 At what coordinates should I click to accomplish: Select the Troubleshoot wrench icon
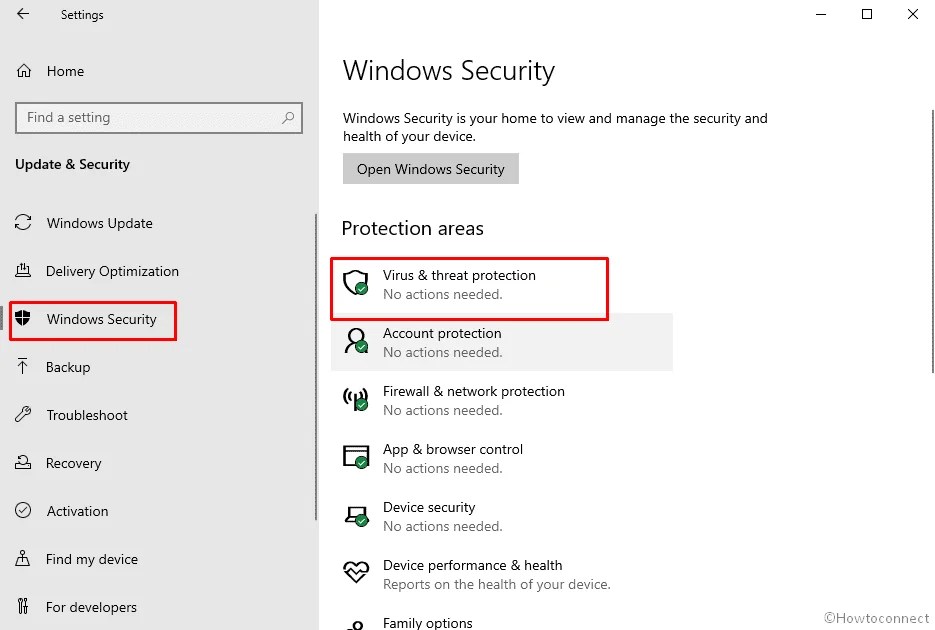pyautogui.click(x=23, y=415)
